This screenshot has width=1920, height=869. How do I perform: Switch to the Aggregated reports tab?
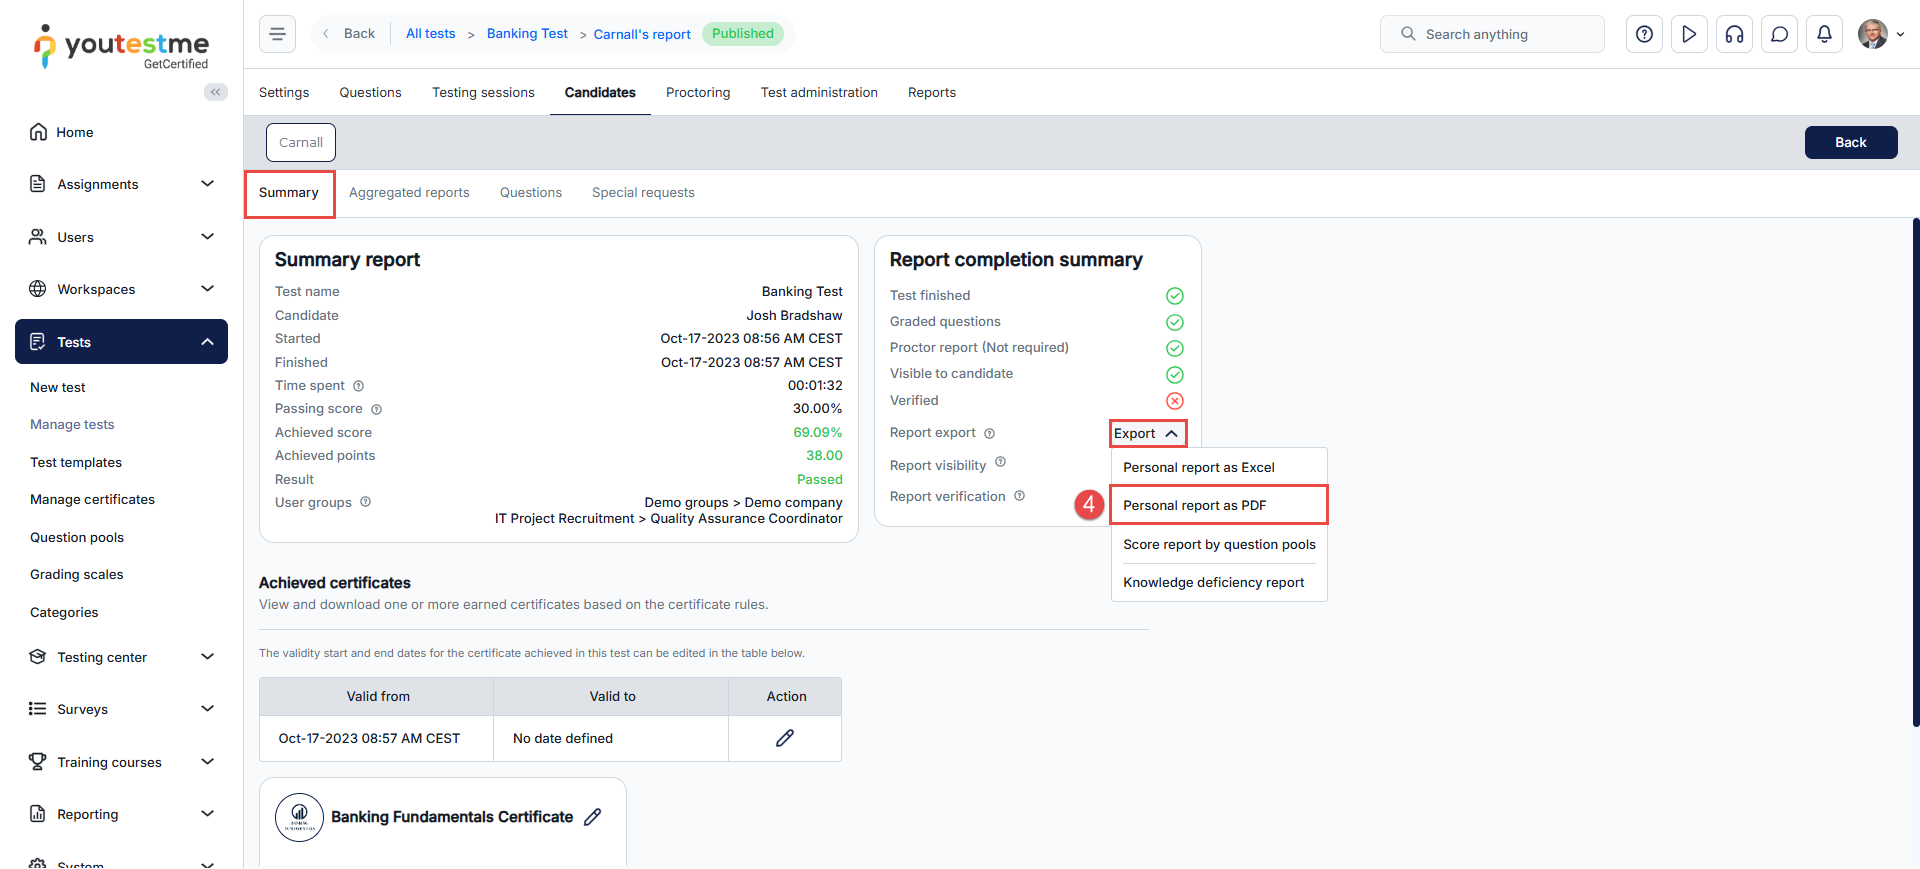tap(409, 193)
